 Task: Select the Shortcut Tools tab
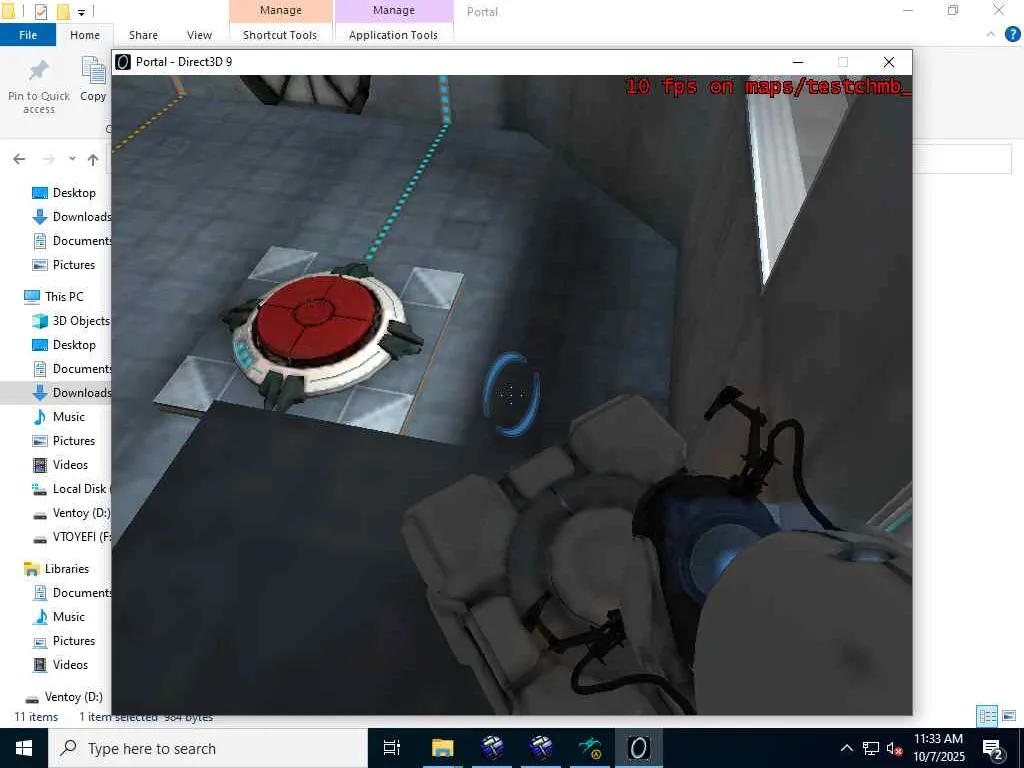tap(280, 35)
